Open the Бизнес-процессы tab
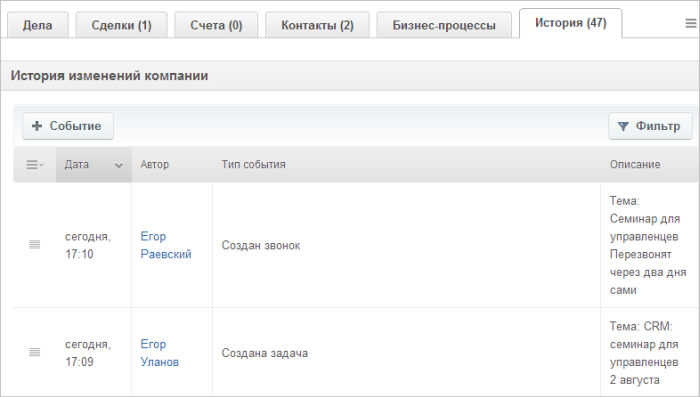Screen dimensions: 700x397 pos(444,25)
